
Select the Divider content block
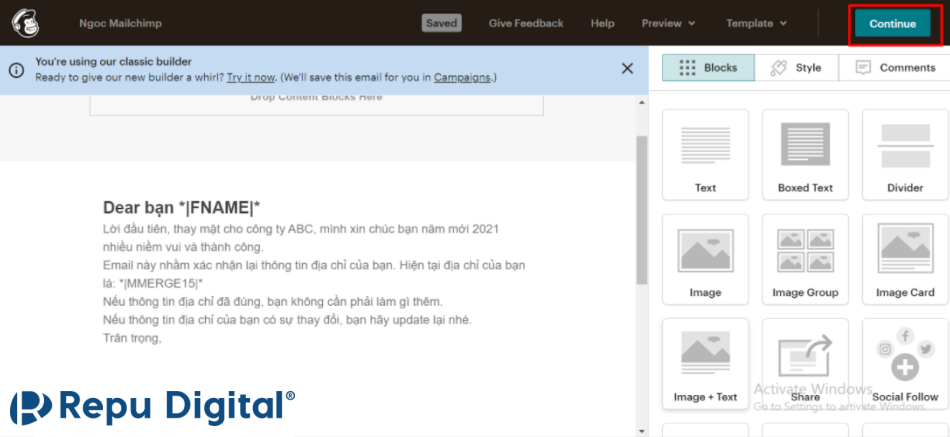[905, 155]
